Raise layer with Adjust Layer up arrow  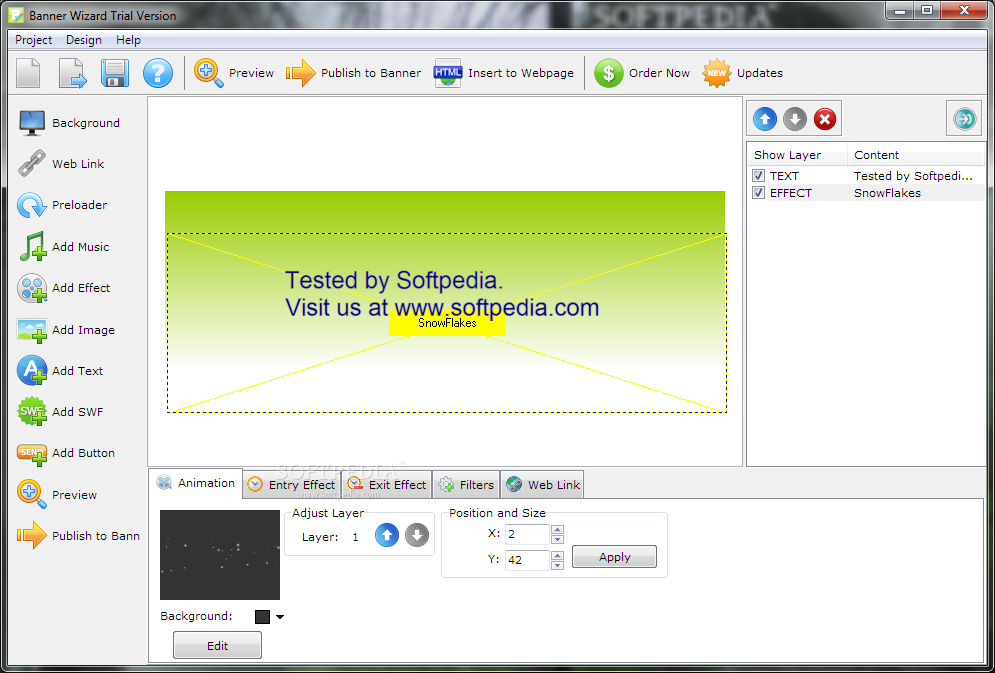[387, 535]
